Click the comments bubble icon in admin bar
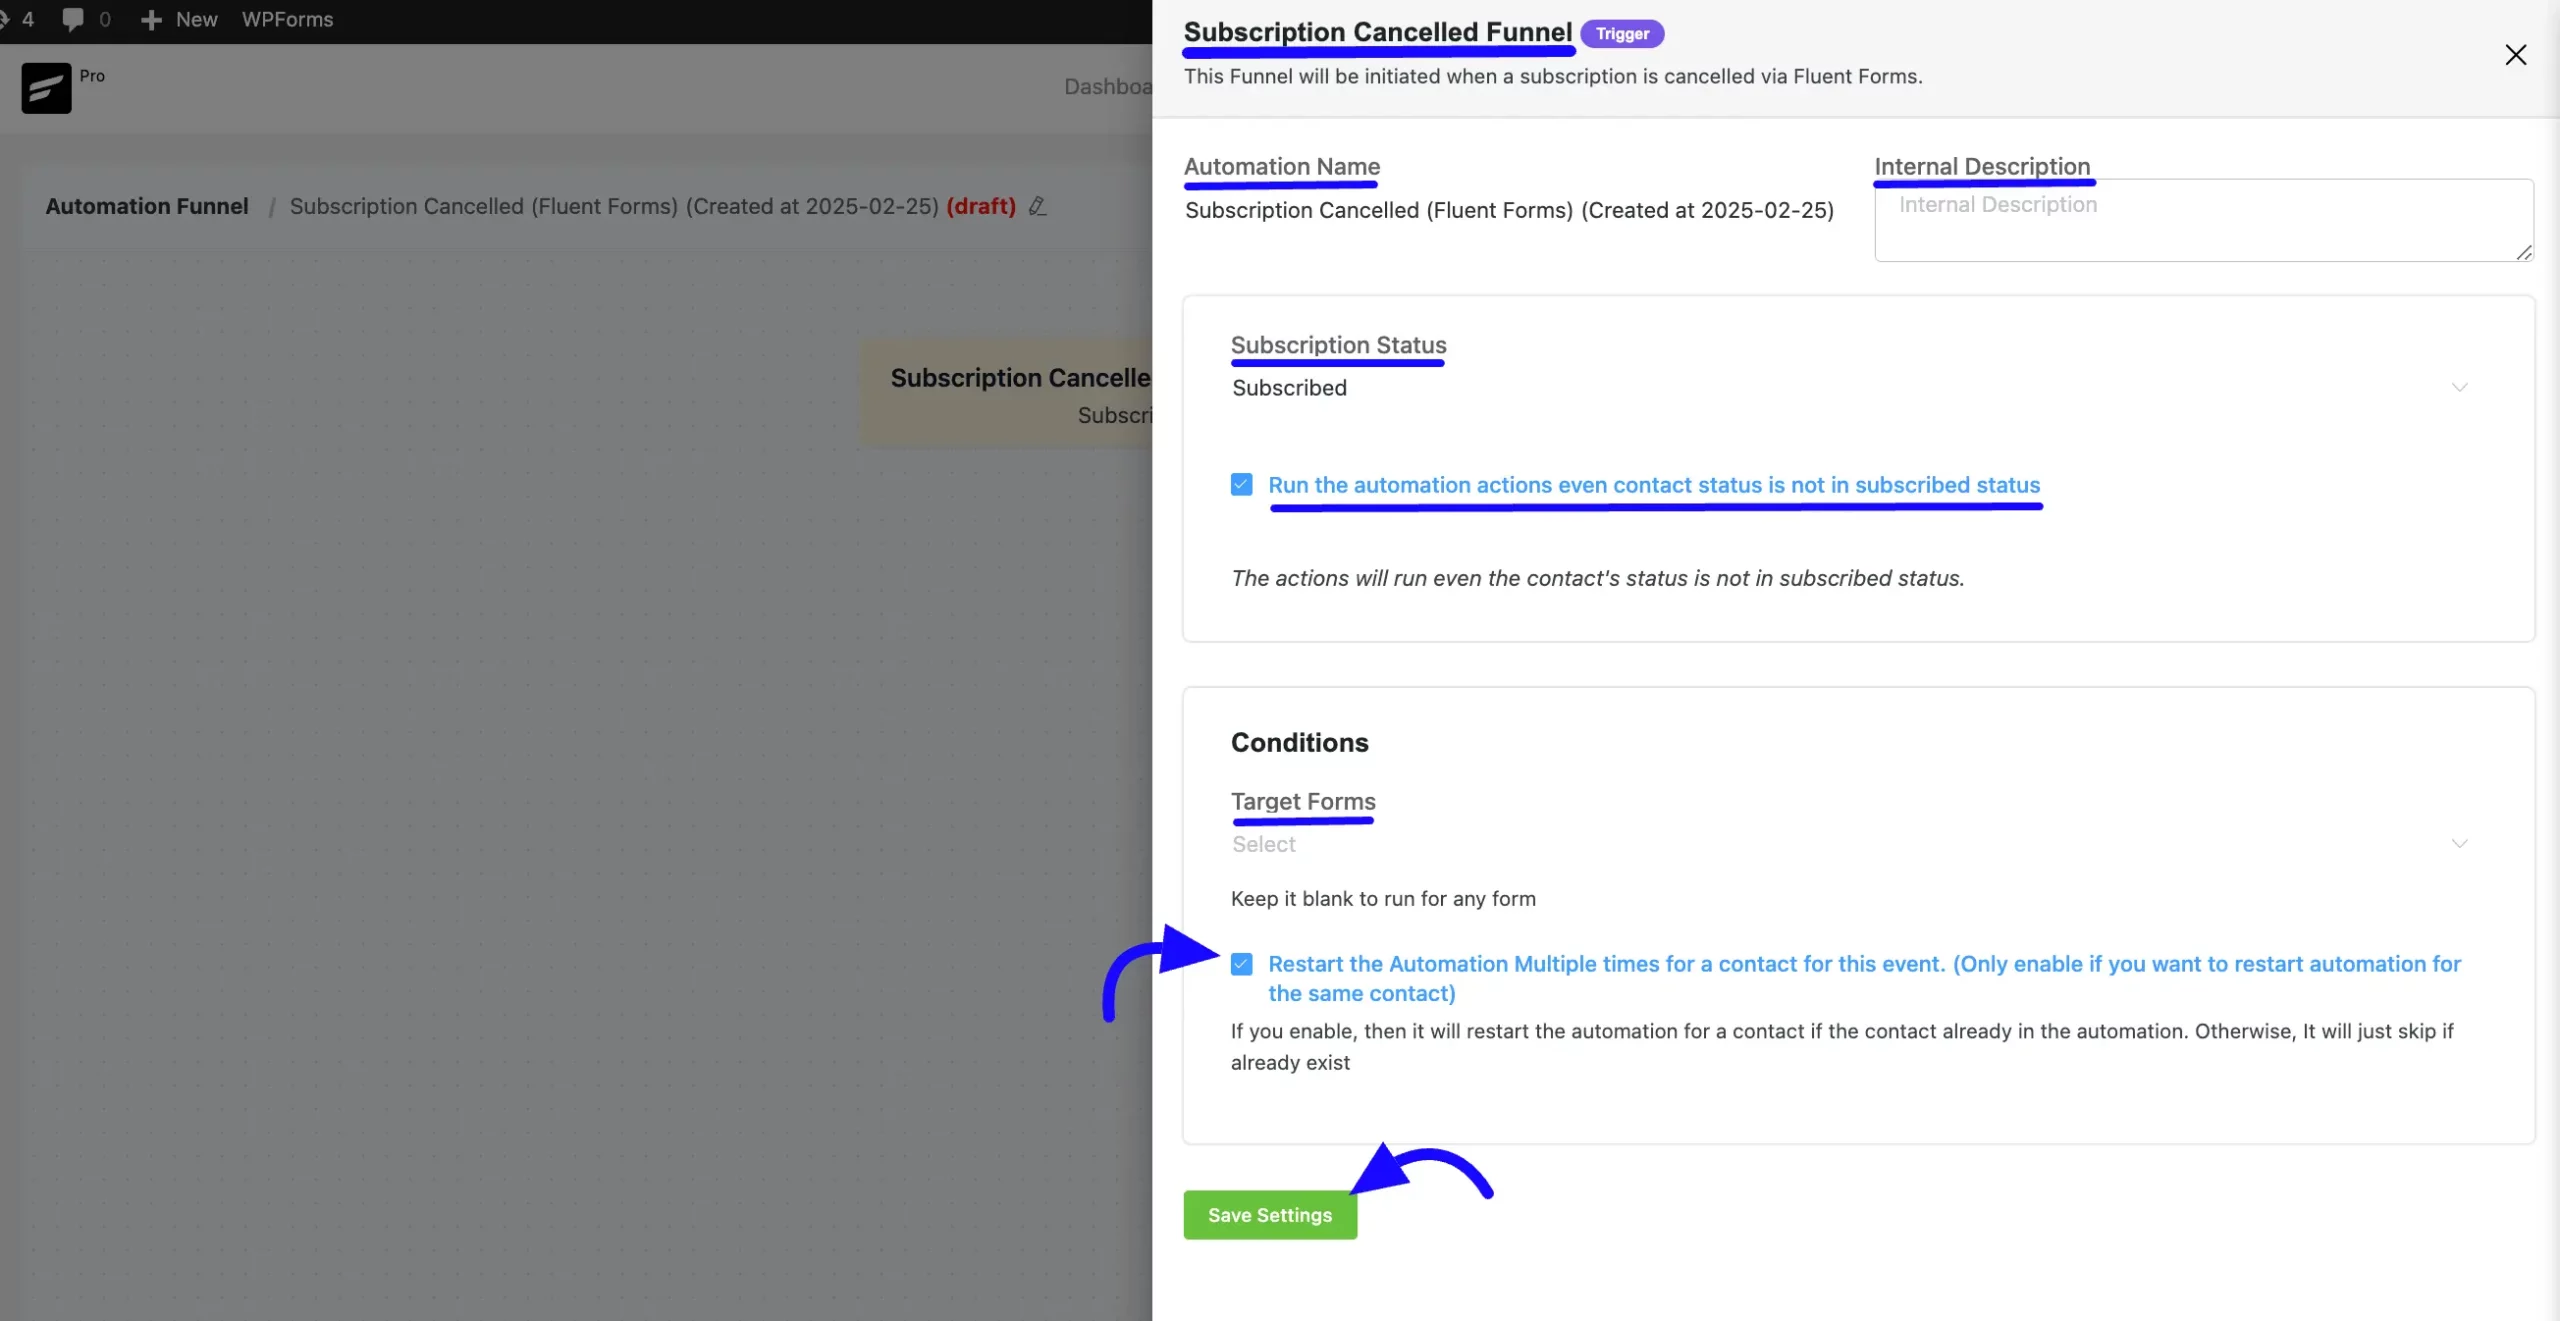2560x1321 pixels. click(72, 20)
